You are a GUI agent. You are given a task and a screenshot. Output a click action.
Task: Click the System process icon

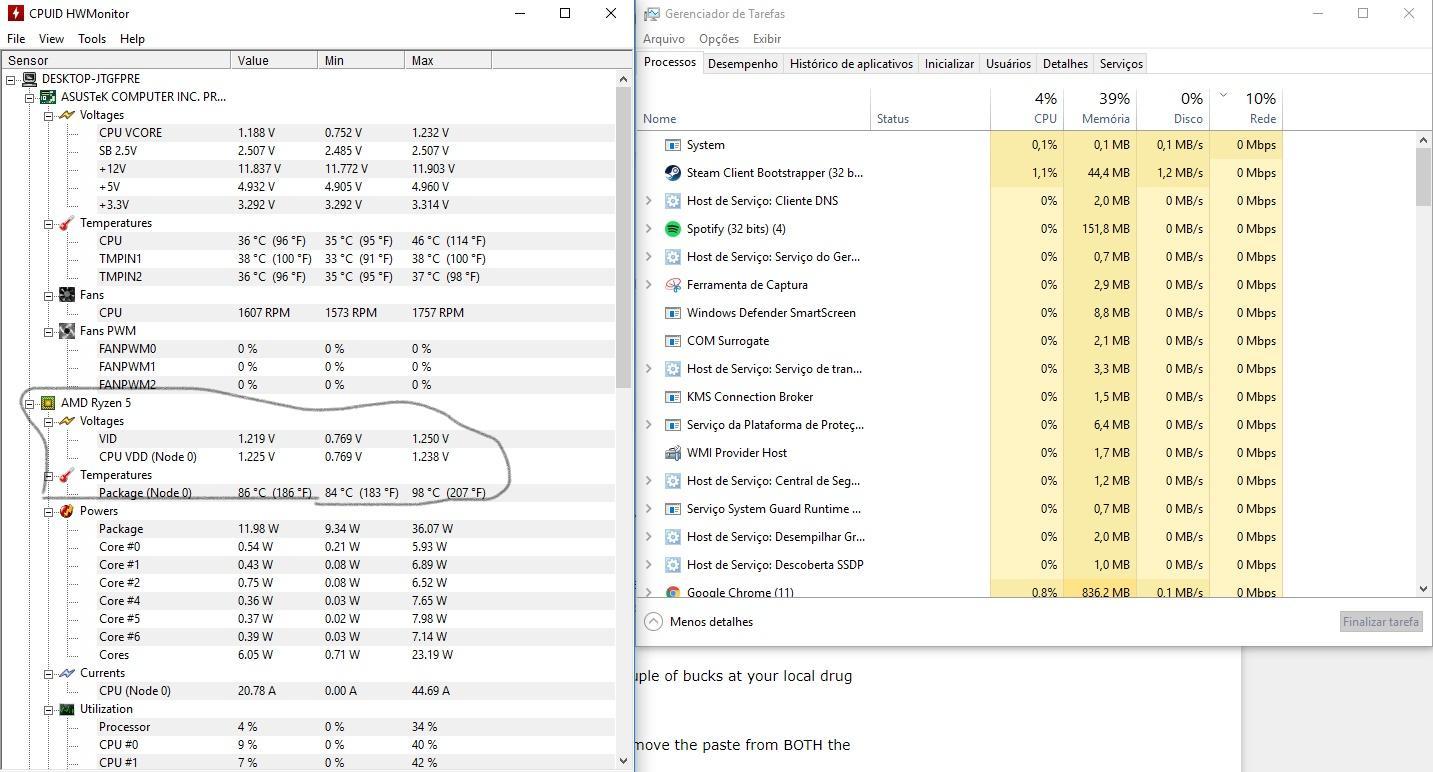673,145
